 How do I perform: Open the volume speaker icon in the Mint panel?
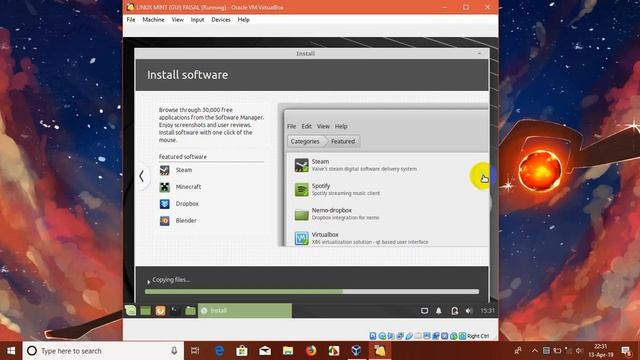coord(469,311)
